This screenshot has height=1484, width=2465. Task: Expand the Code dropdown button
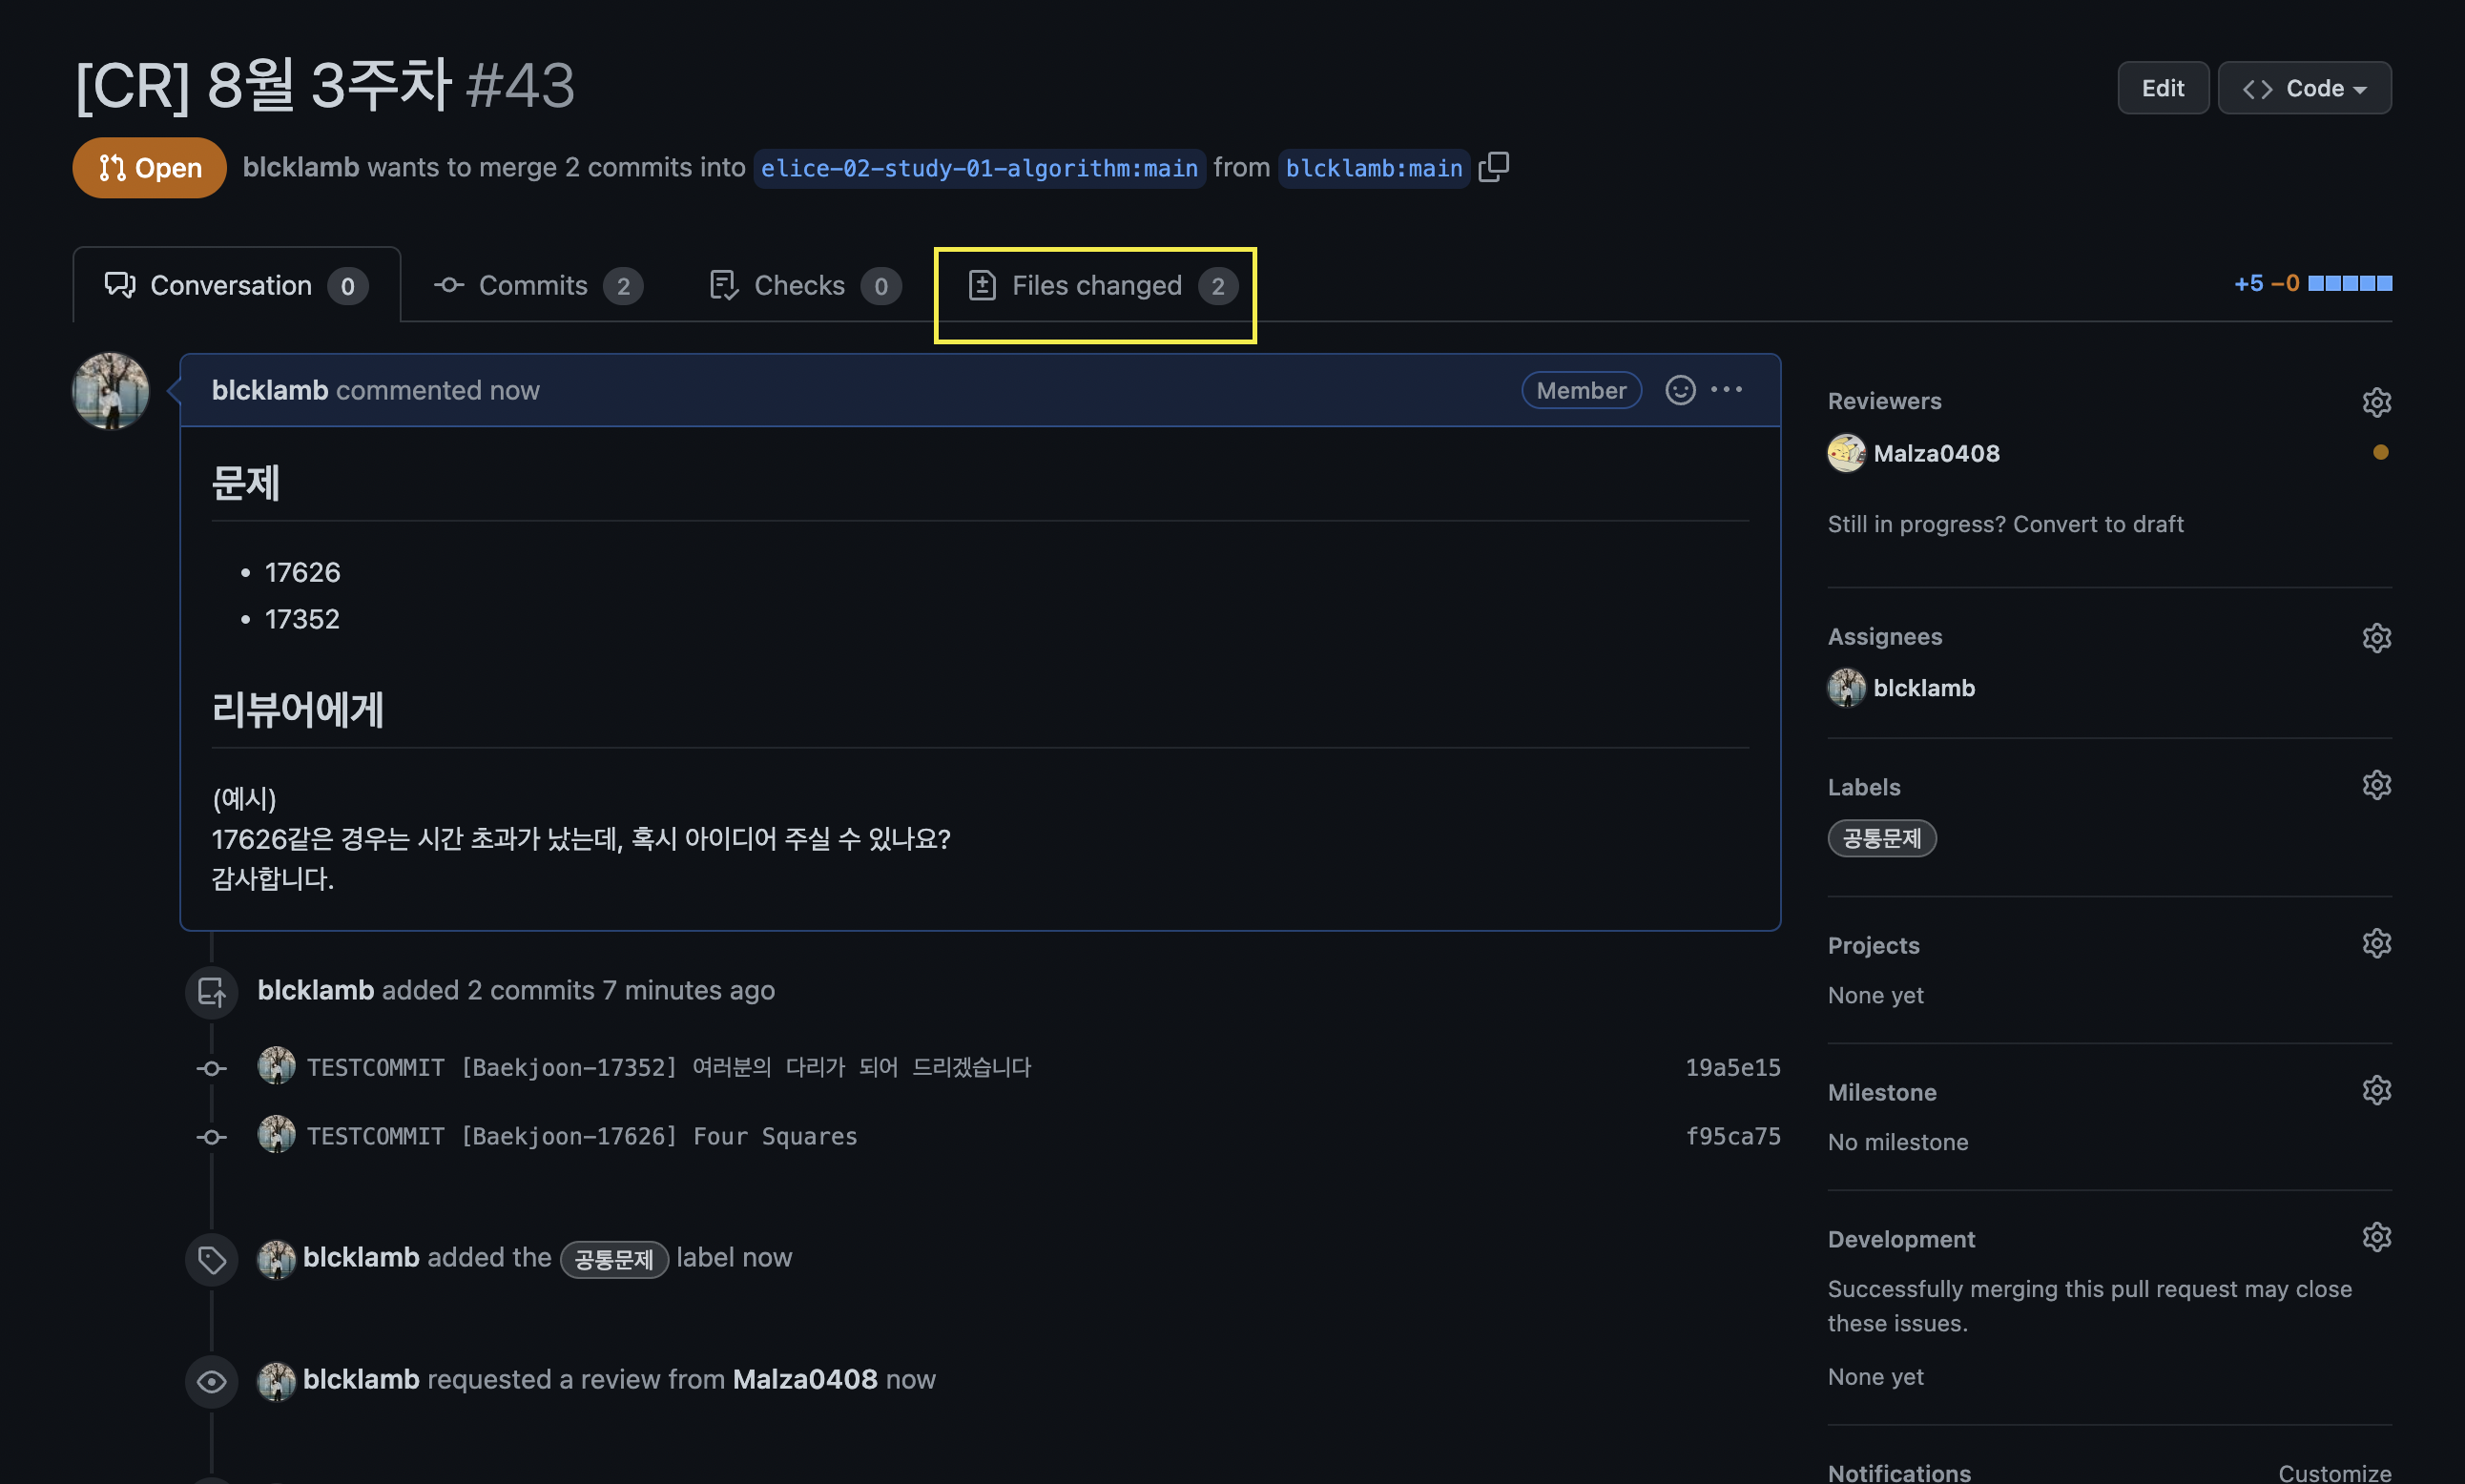click(2304, 88)
